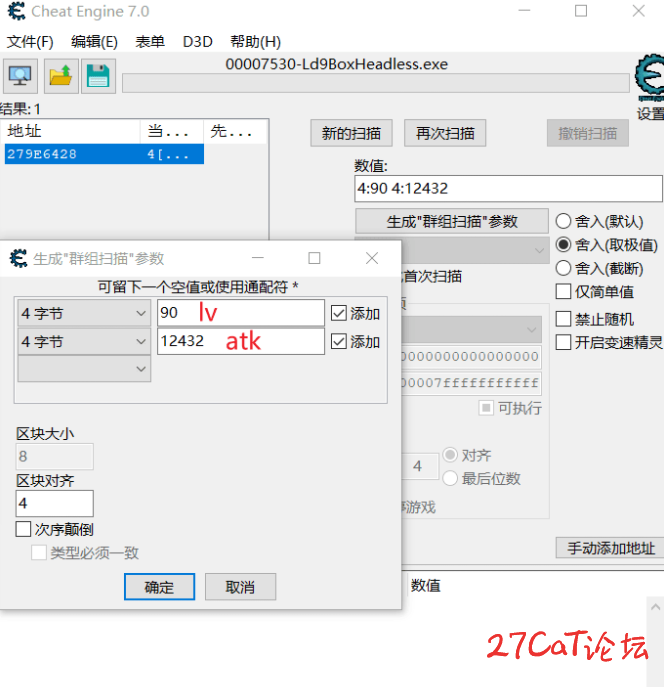Open the 帮助(H) menu
This screenshot has width=664, height=687.
(256, 42)
